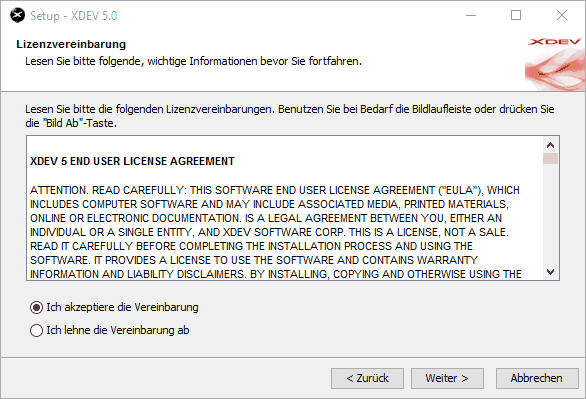This screenshot has height=399, width=586.
Task: Cancel setup via 'Abbrechen' button
Action: coord(537,378)
